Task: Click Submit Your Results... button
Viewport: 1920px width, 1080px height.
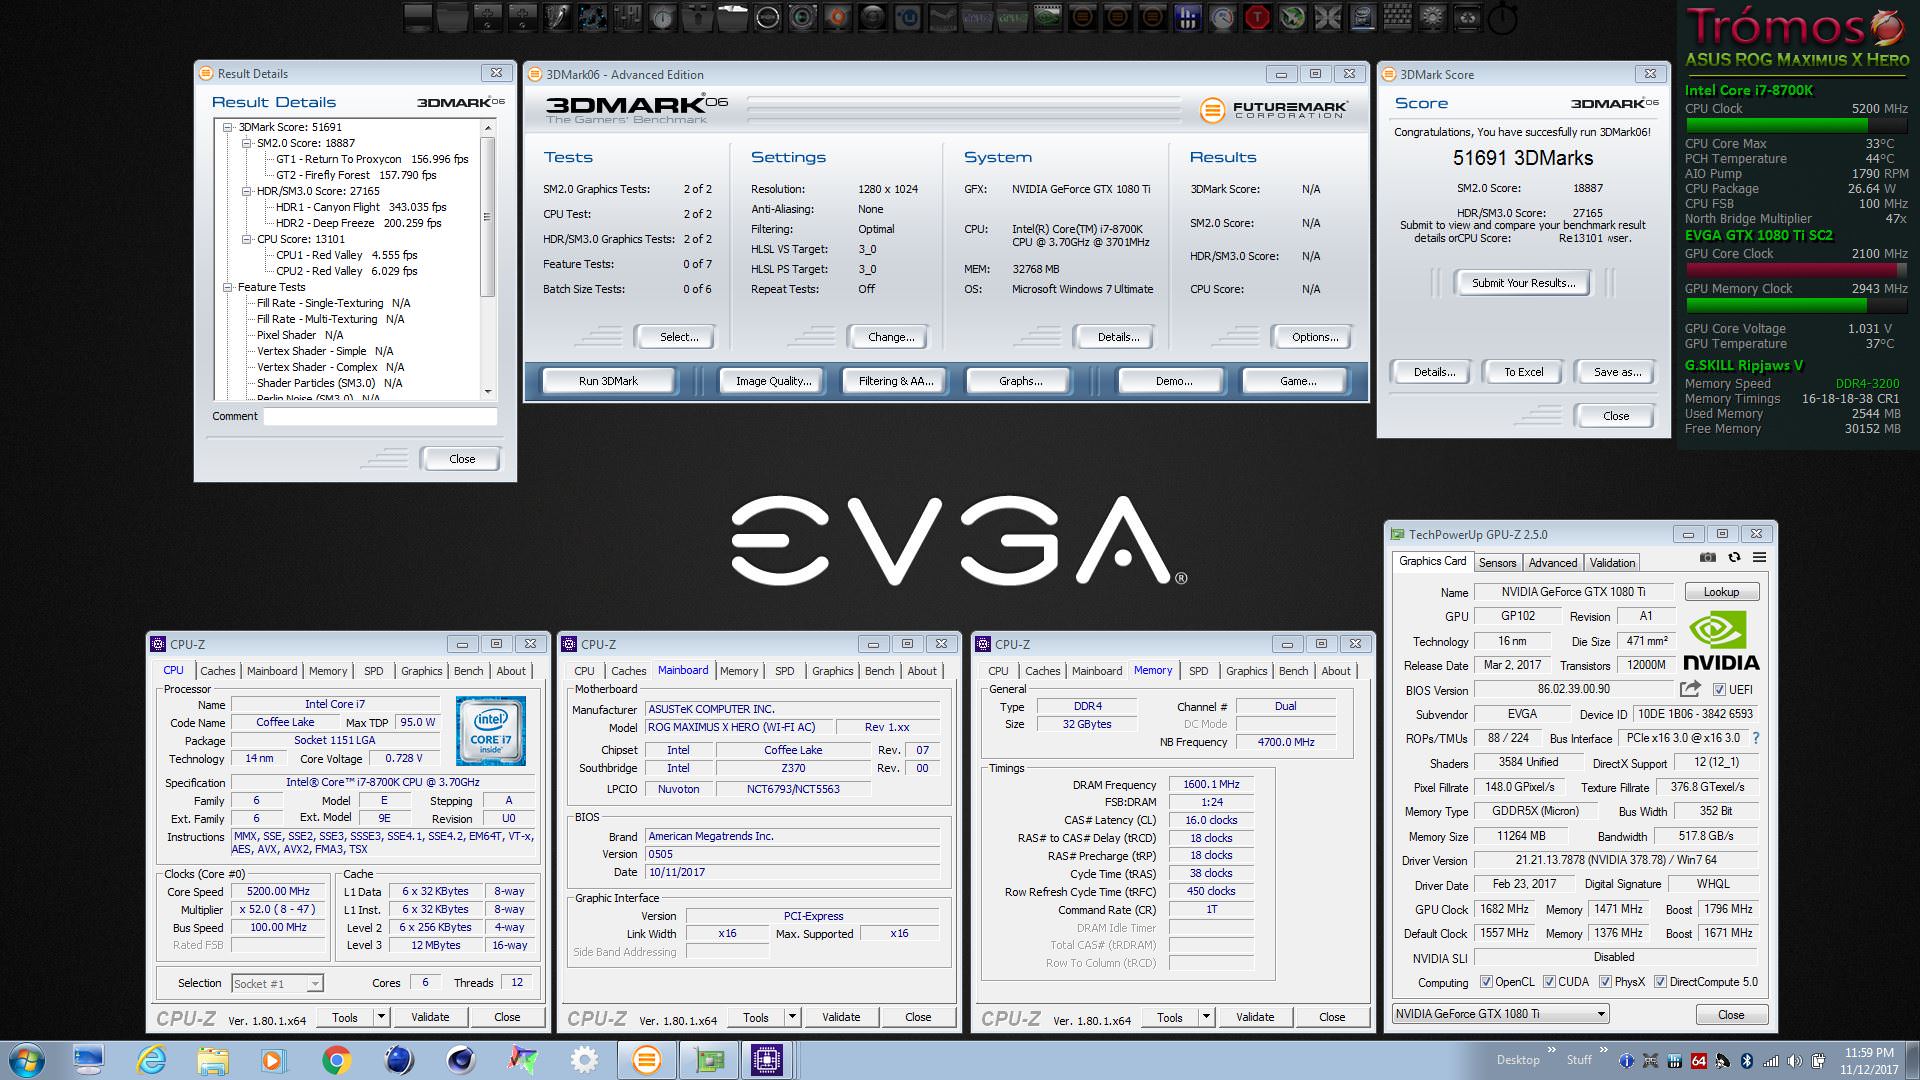Action: [x=1523, y=283]
